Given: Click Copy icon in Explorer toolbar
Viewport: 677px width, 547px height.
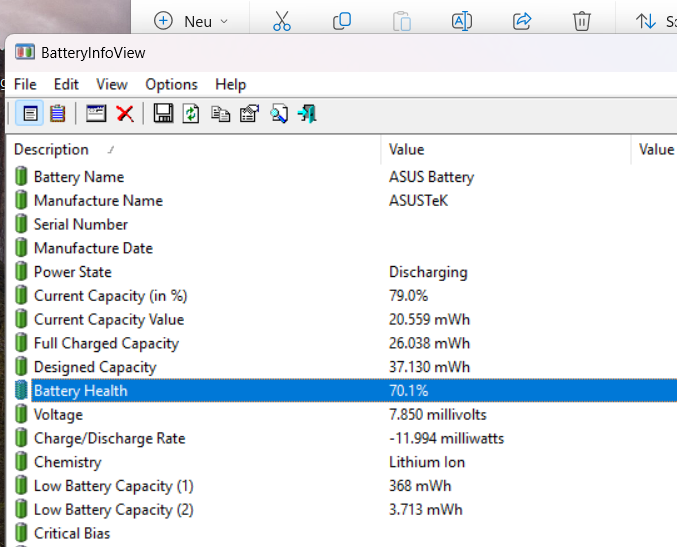Looking at the screenshot, I should click(x=342, y=21).
